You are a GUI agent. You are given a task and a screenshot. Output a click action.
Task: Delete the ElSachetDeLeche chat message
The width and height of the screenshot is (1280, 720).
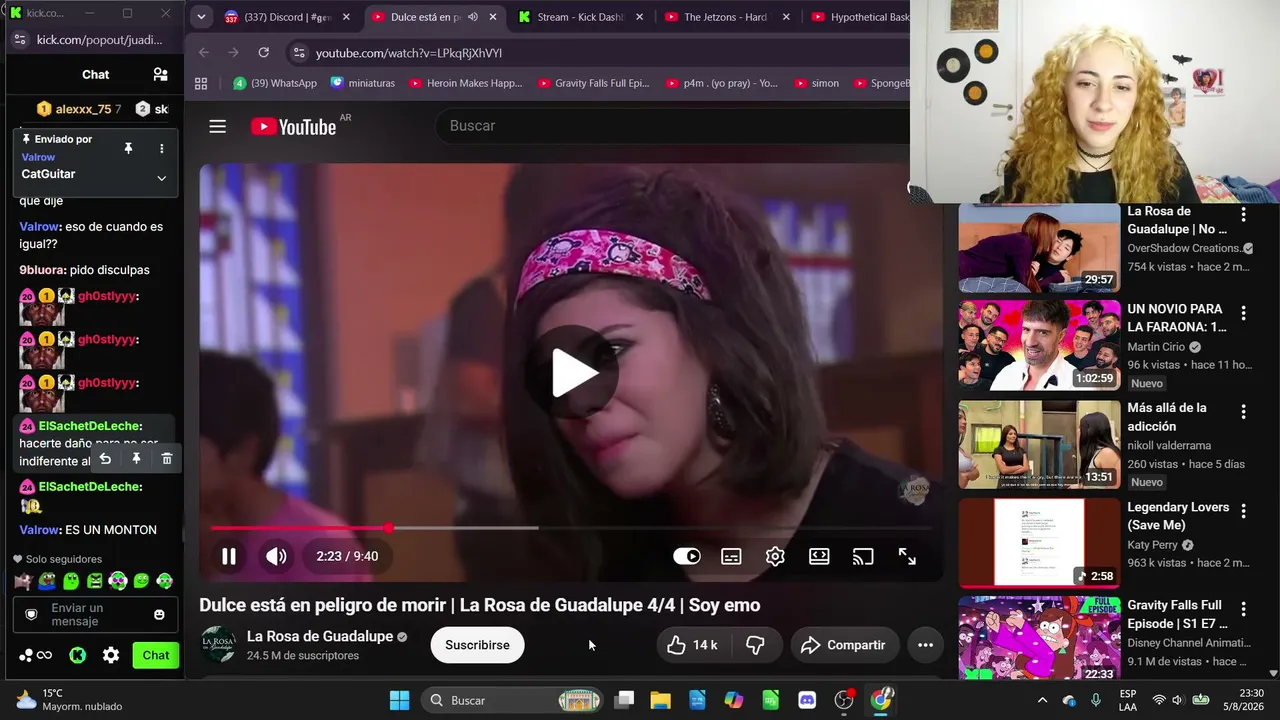point(167,459)
